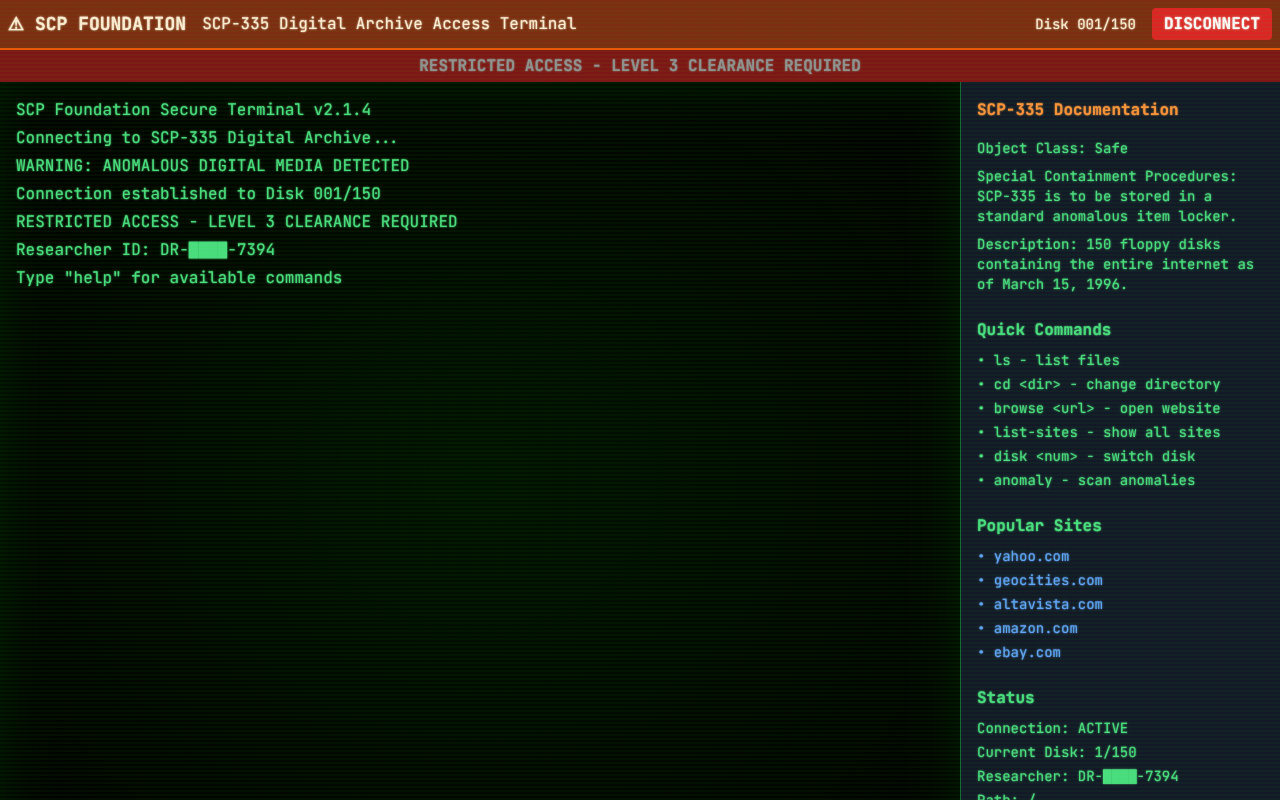Visit the ebay.com link

point(1026,652)
